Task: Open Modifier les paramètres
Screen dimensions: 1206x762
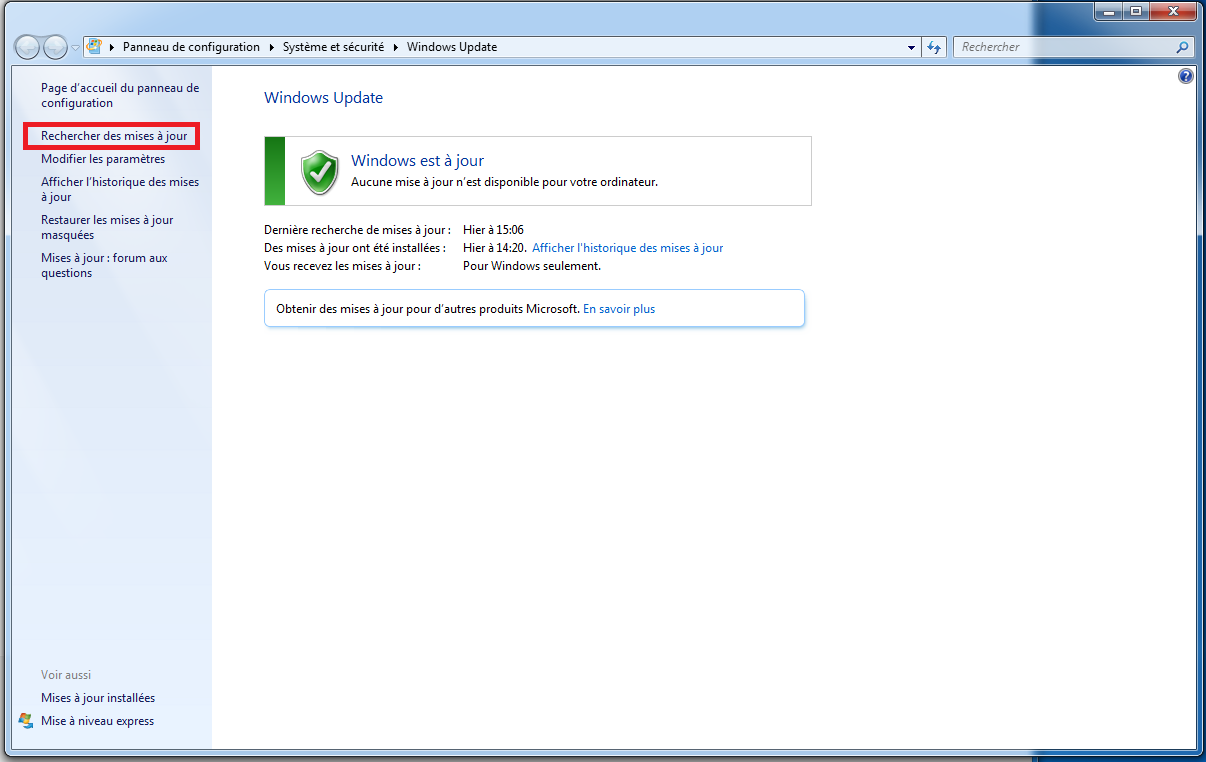Action: 103,159
